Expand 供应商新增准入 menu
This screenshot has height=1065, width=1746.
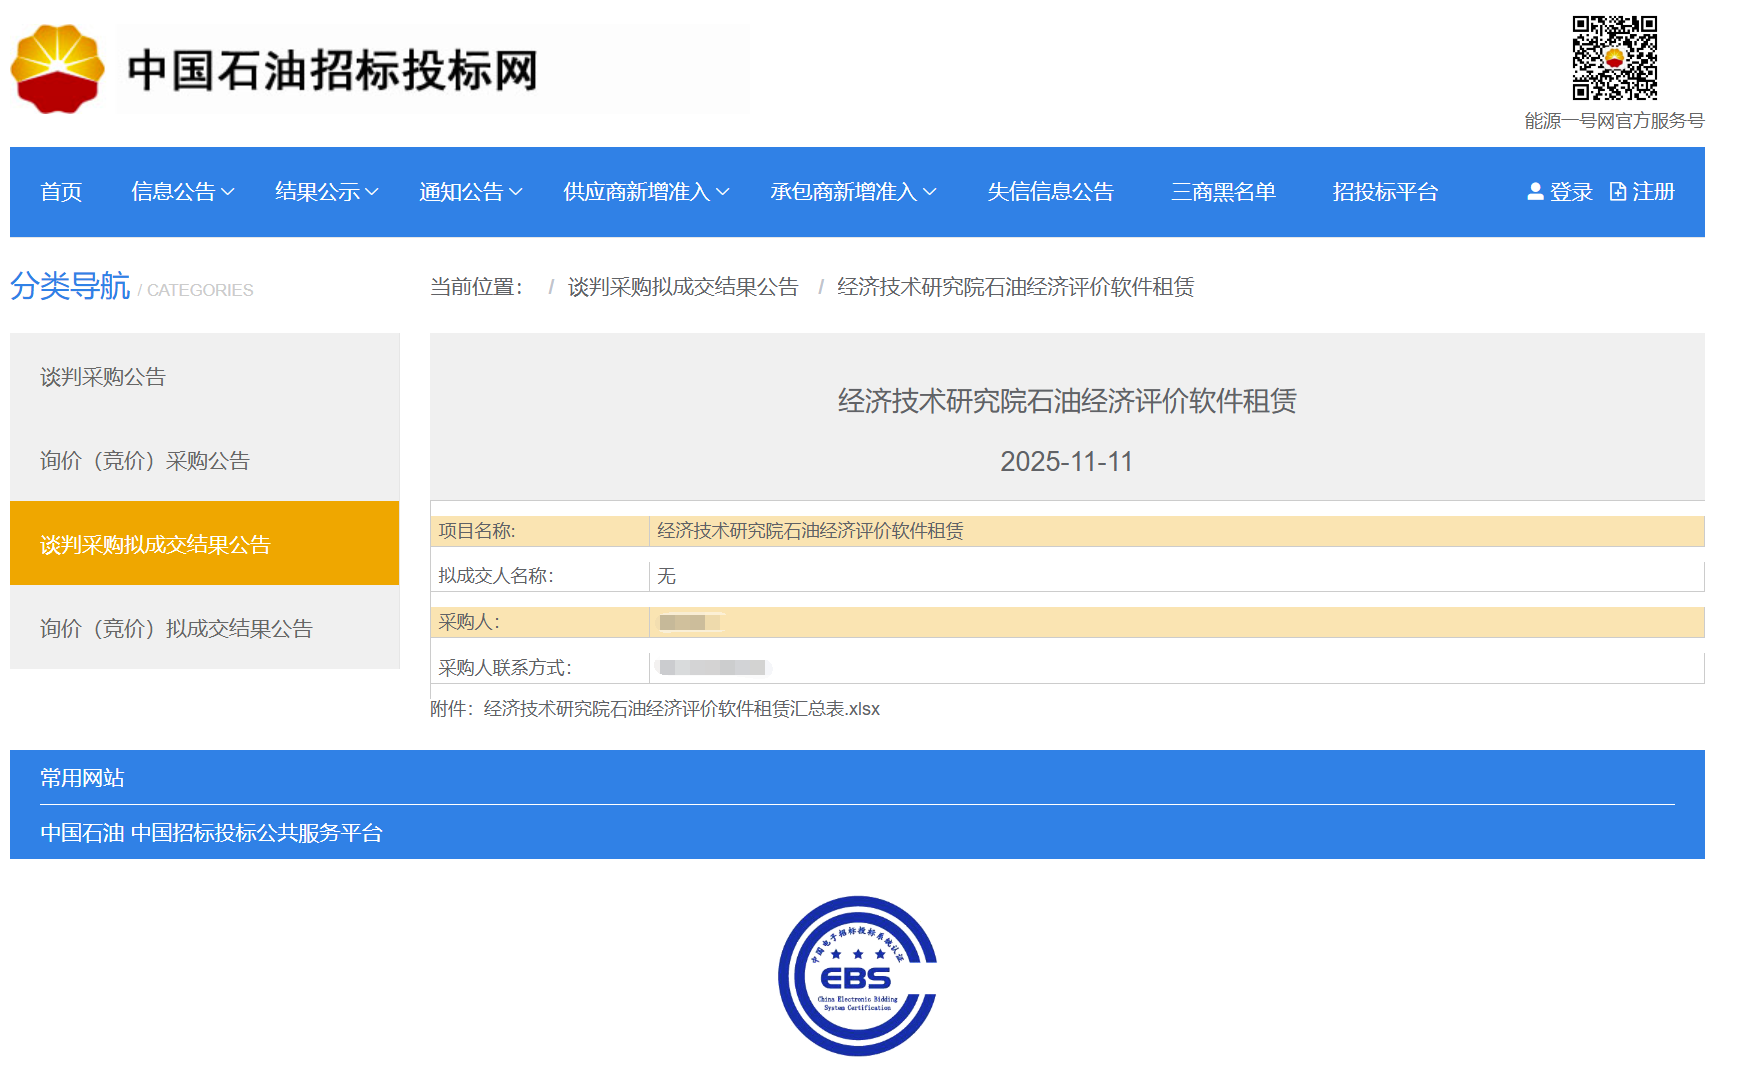(646, 192)
